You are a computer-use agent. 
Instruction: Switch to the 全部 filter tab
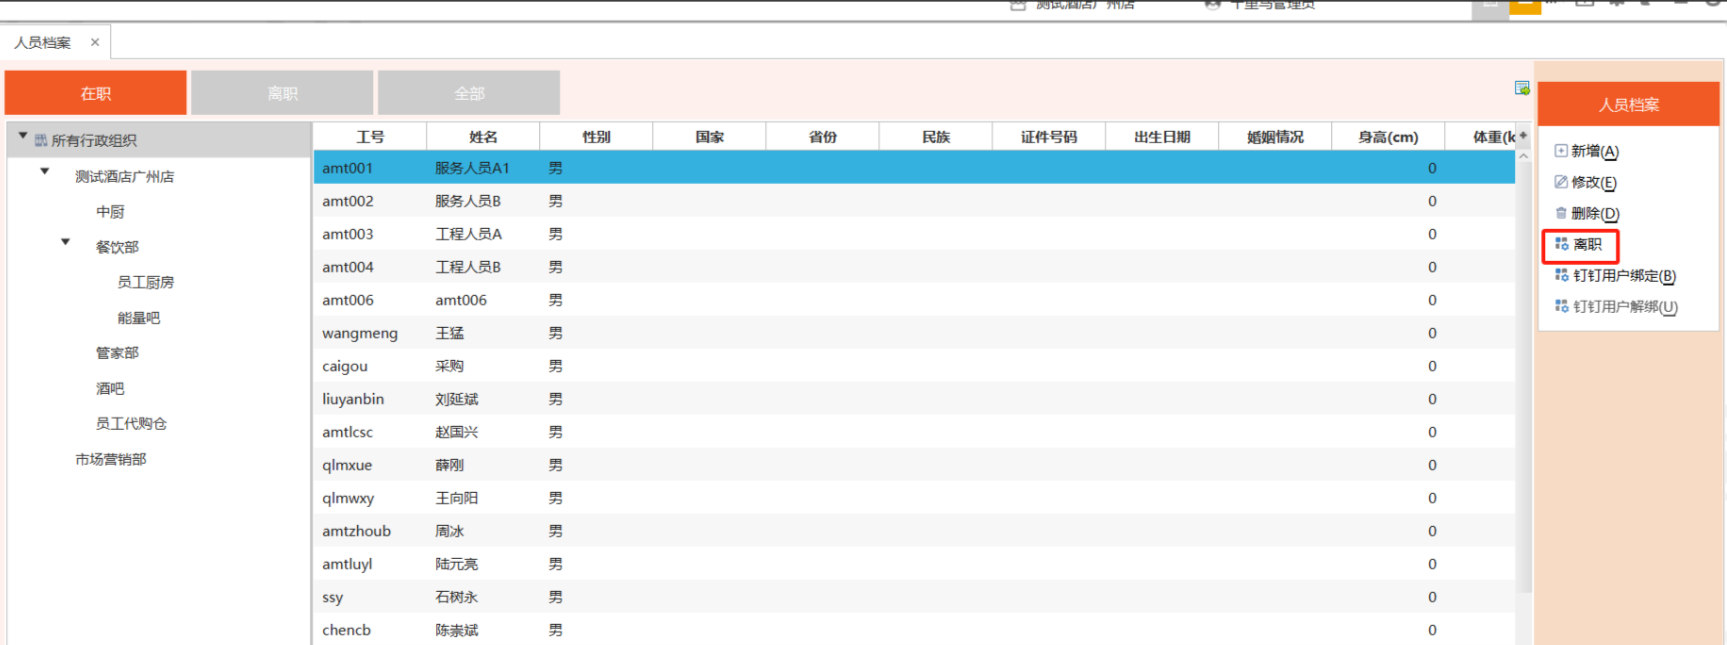point(468,93)
